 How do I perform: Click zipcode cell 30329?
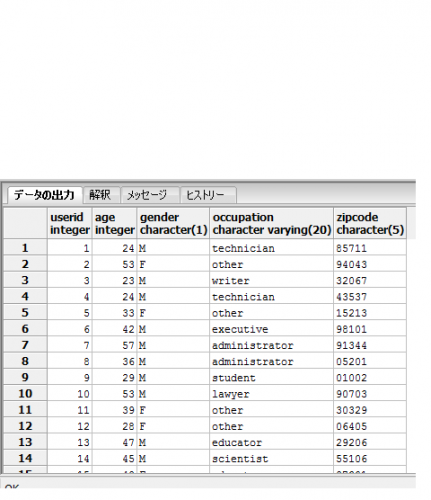(370, 410)
